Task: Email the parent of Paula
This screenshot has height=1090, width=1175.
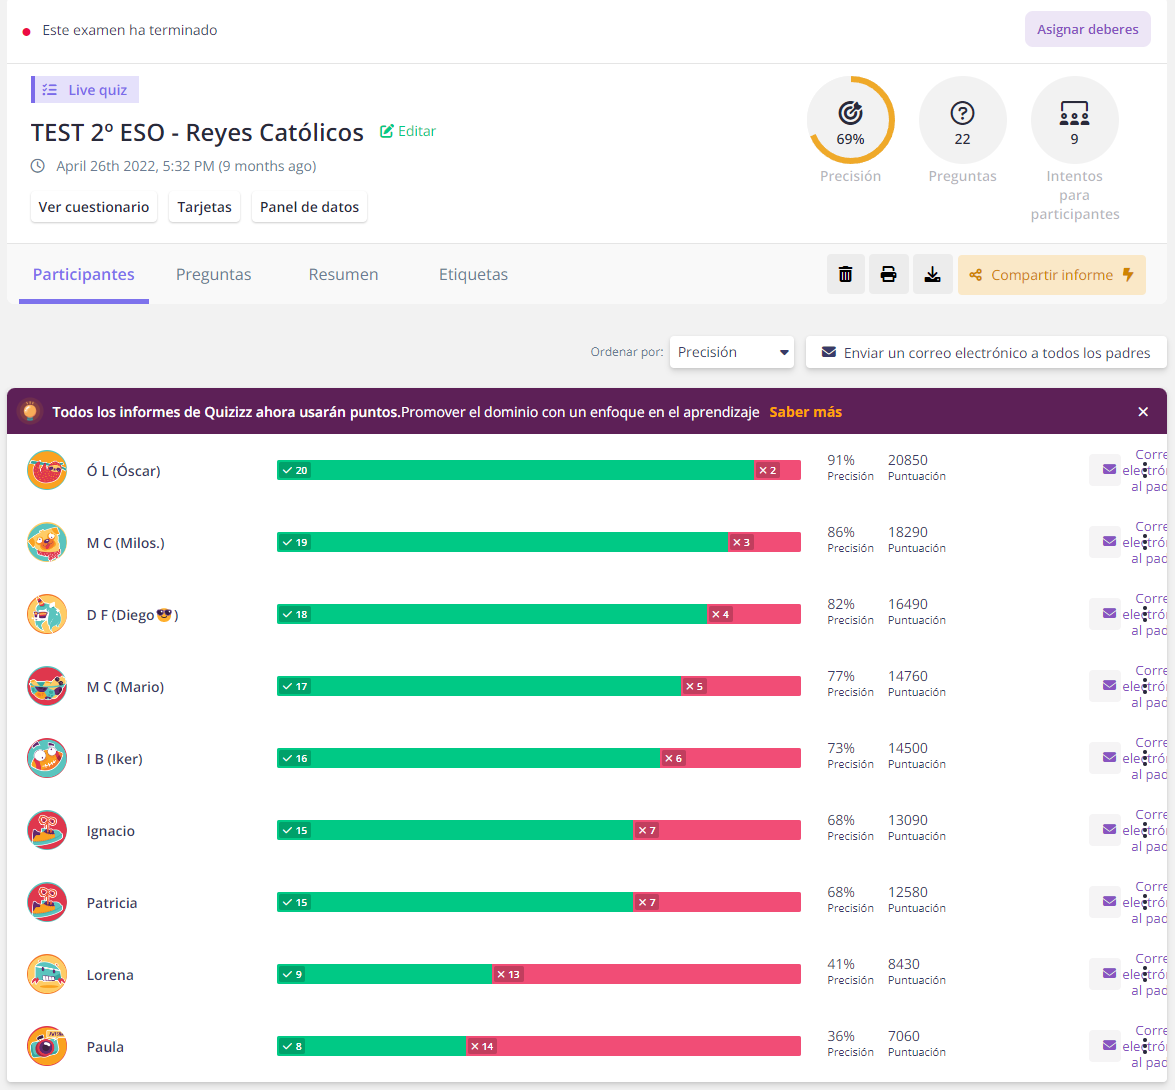Action: [1109, 1045]
